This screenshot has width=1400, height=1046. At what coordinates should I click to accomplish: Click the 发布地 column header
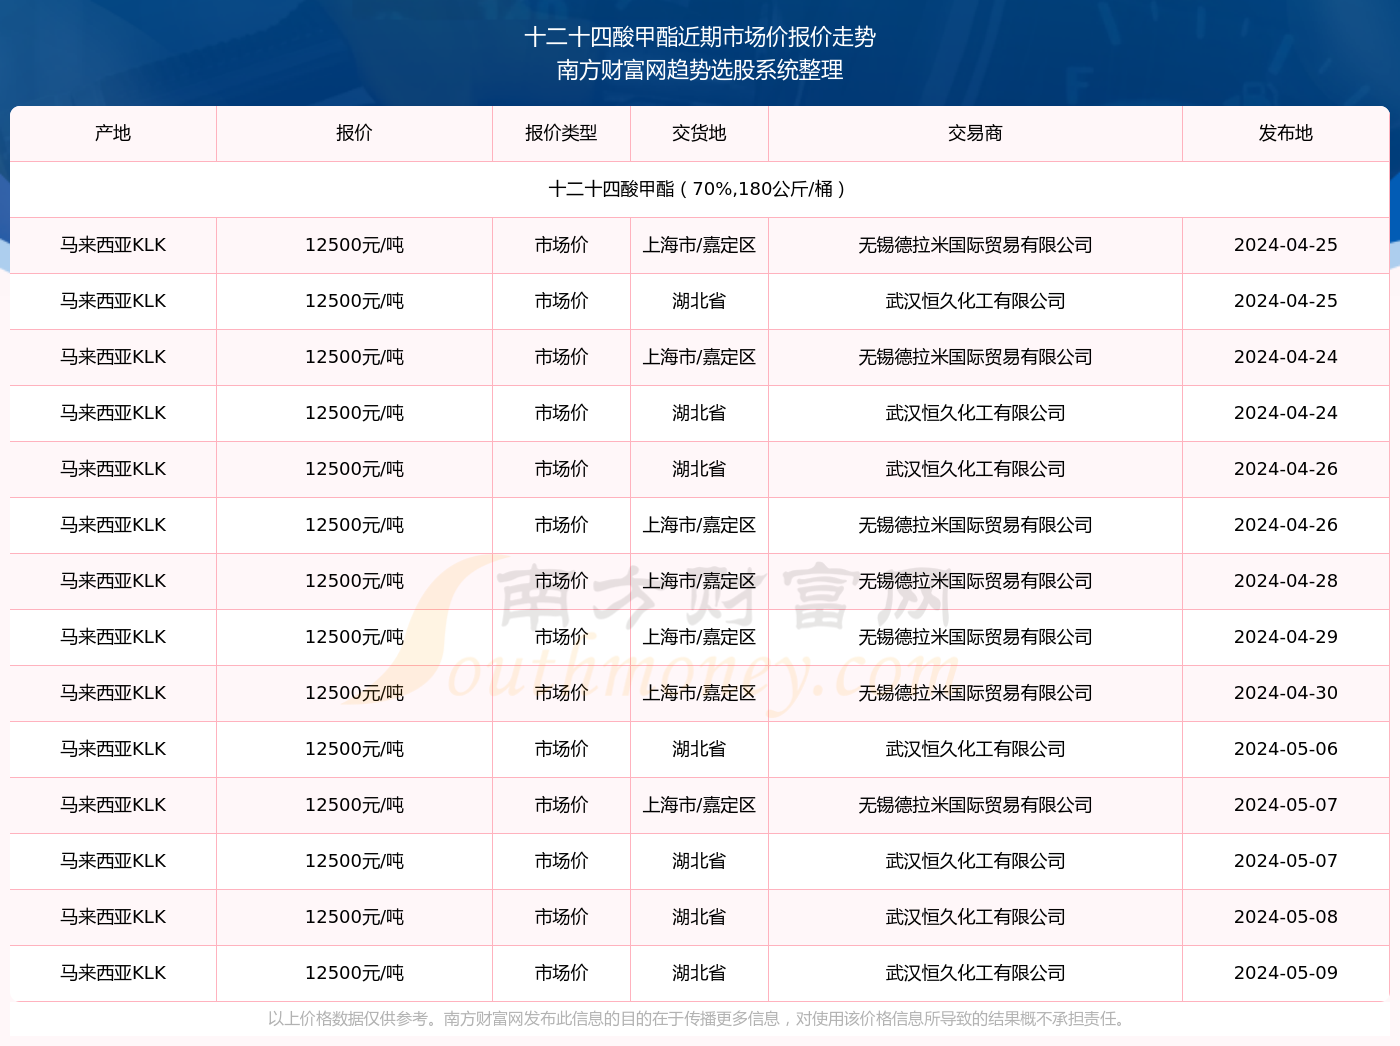point(1285,133)
